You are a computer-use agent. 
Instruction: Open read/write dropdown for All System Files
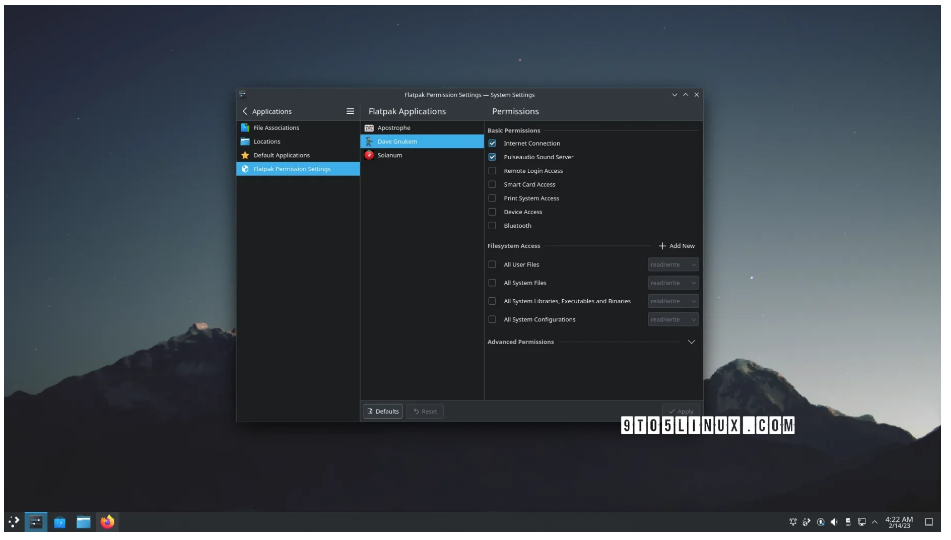pyautogui.click(x=673, y=283)
